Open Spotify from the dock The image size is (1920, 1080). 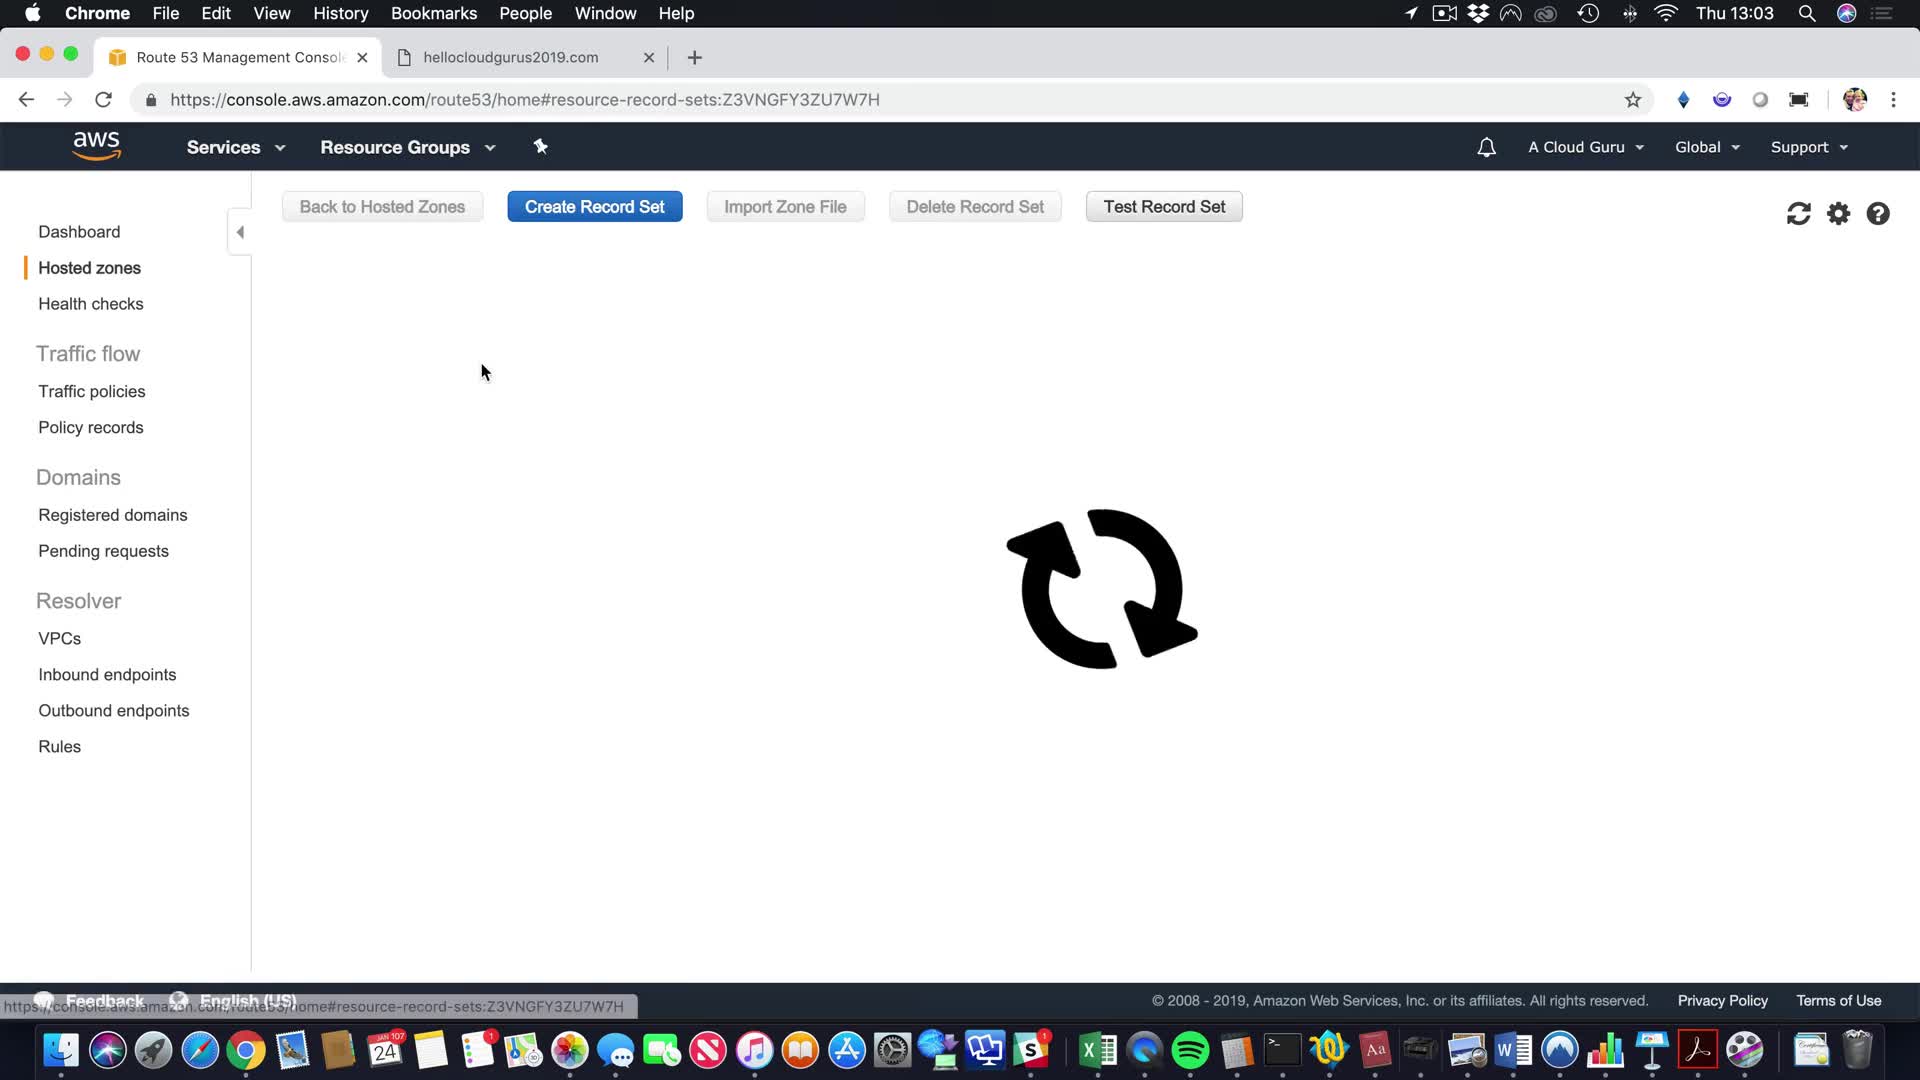tap(1190, 1050)
